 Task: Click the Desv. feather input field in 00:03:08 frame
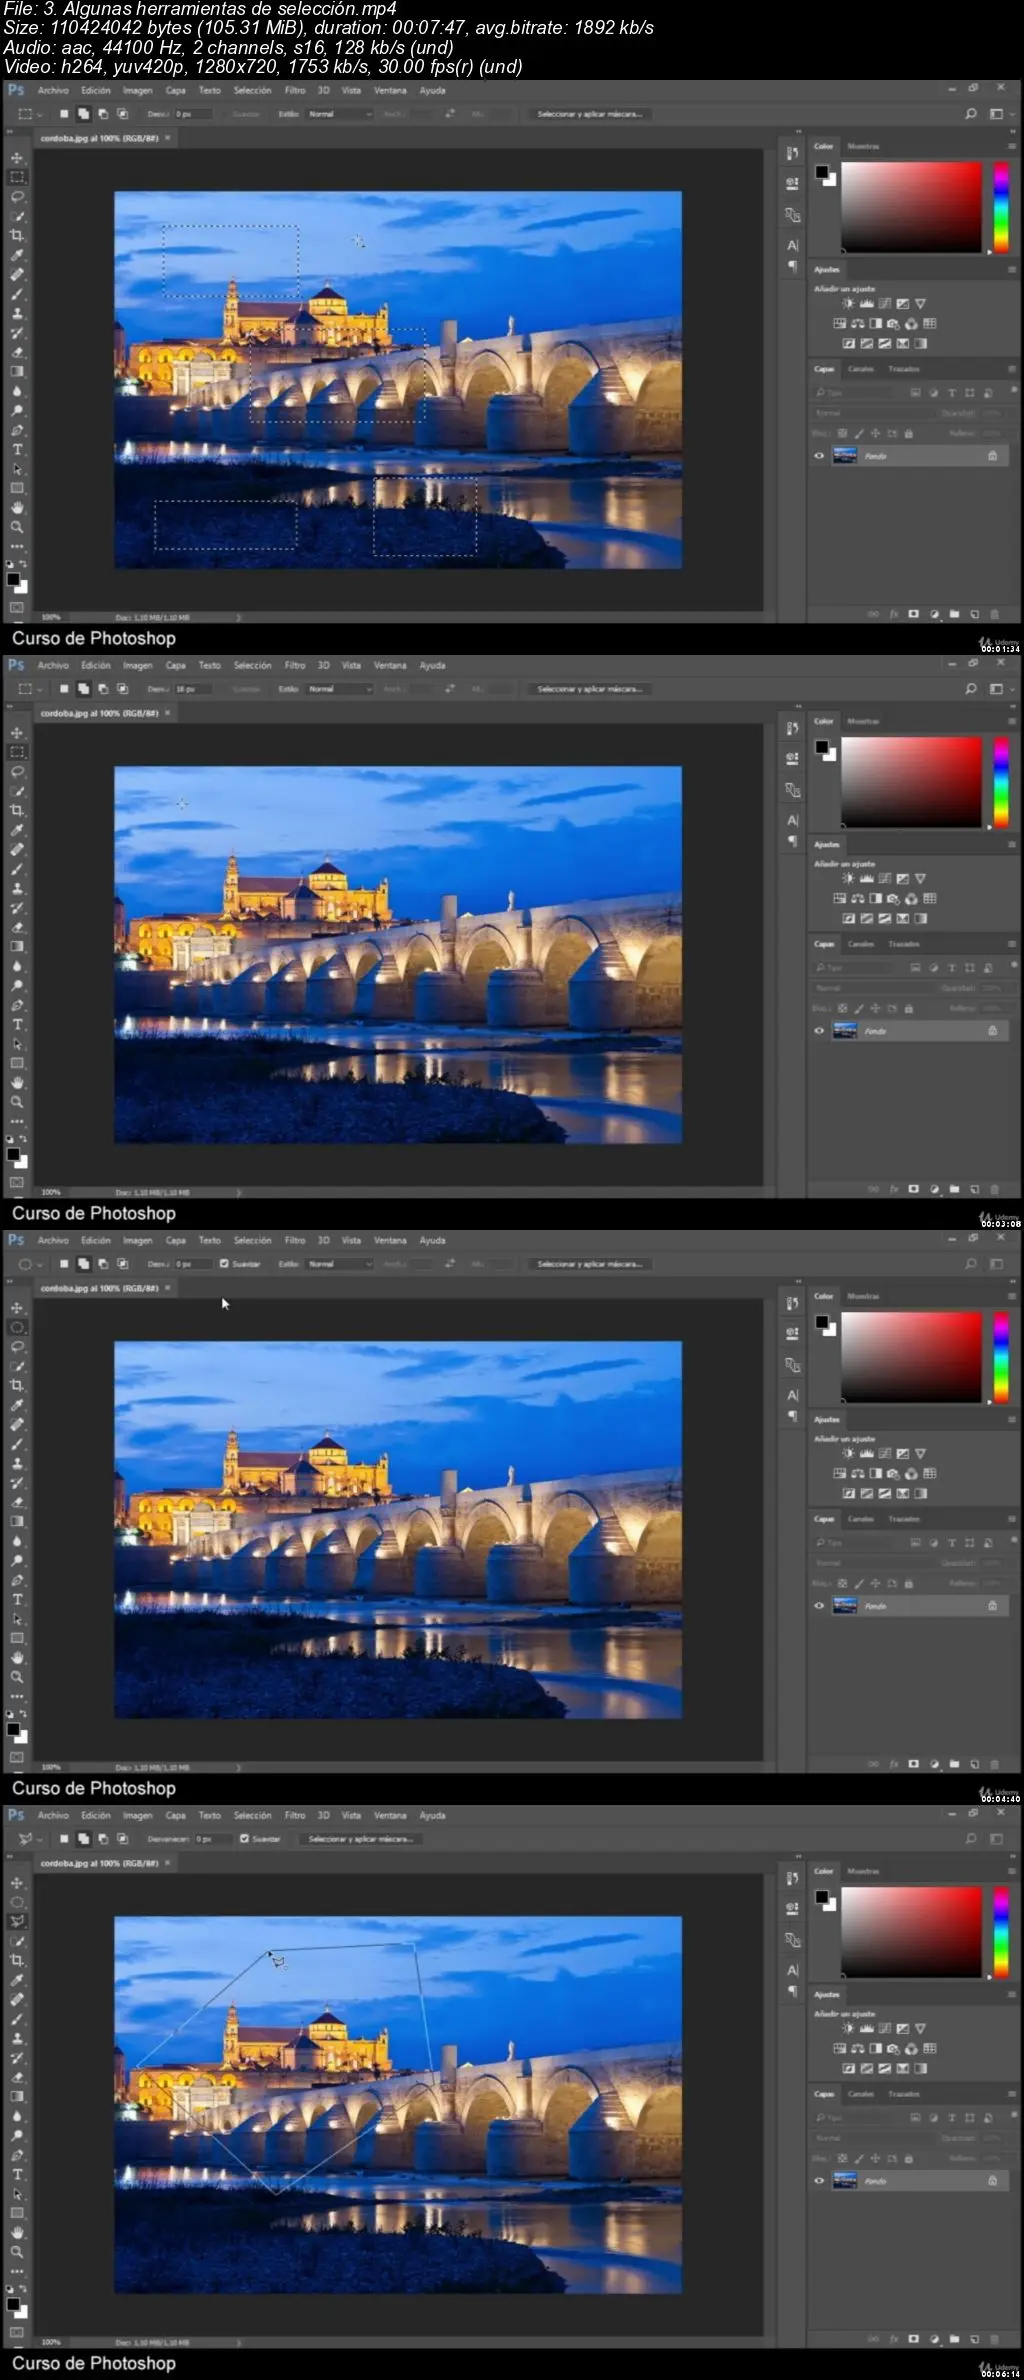click(193, 689)
